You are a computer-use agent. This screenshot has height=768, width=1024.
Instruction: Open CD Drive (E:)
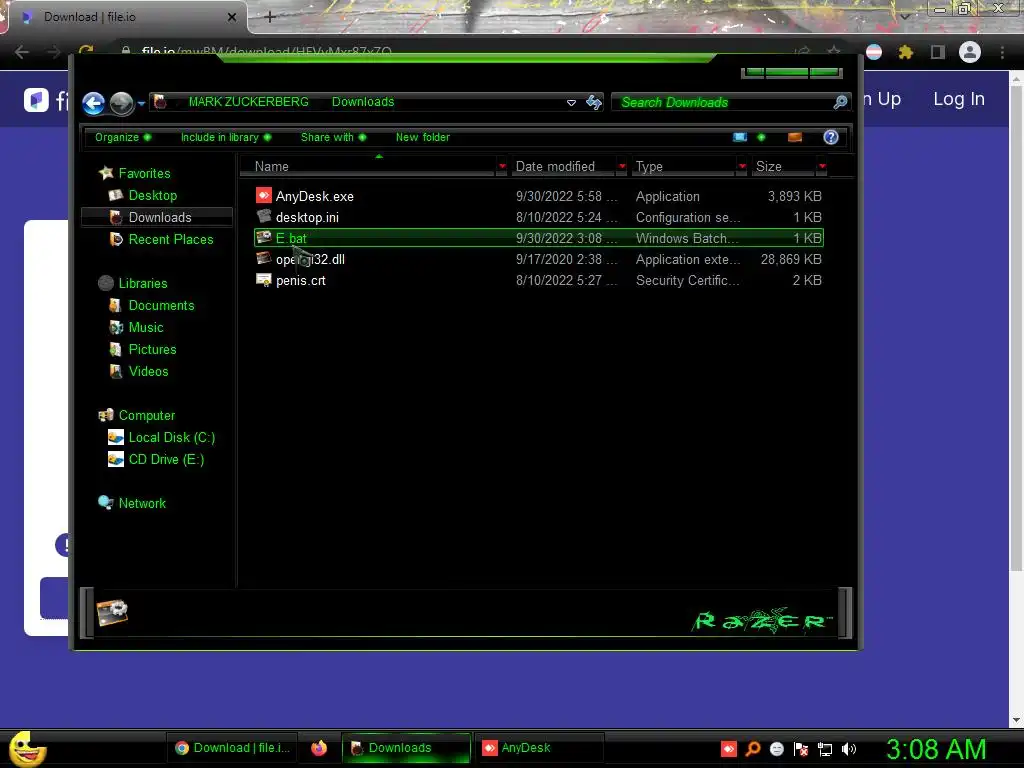pos(166,459)
